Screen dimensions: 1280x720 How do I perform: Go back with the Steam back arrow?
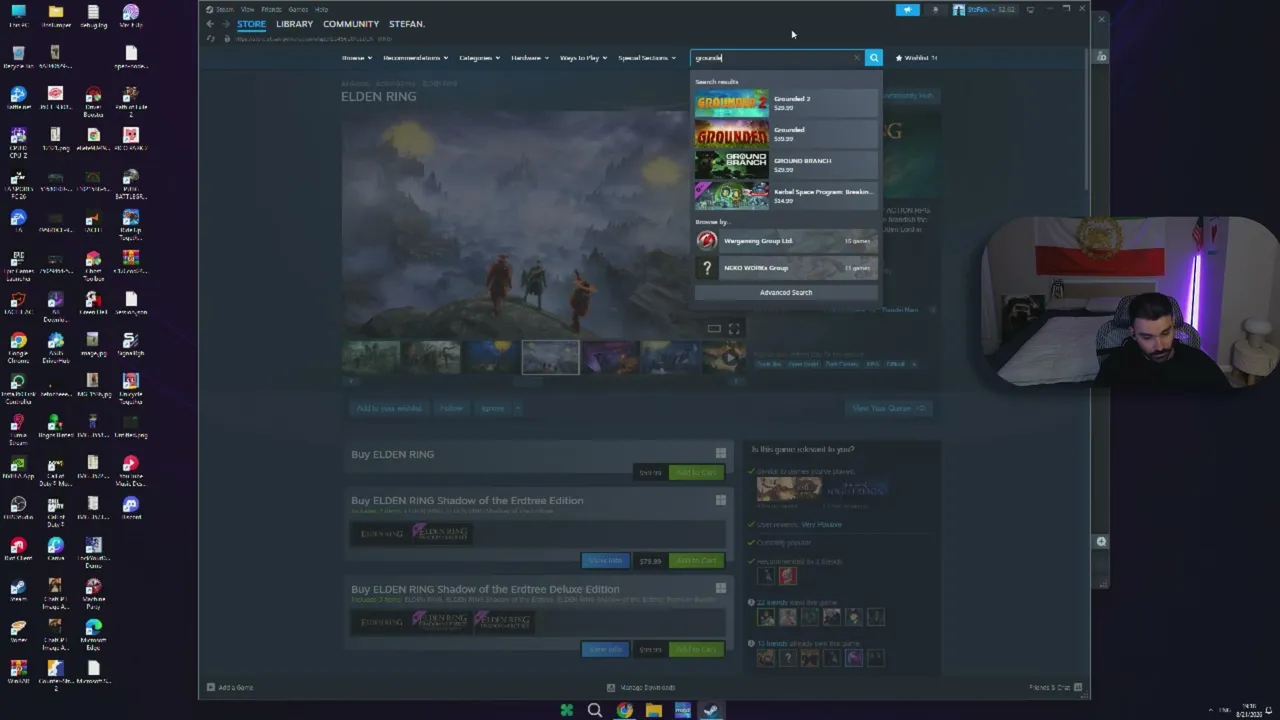210,24
